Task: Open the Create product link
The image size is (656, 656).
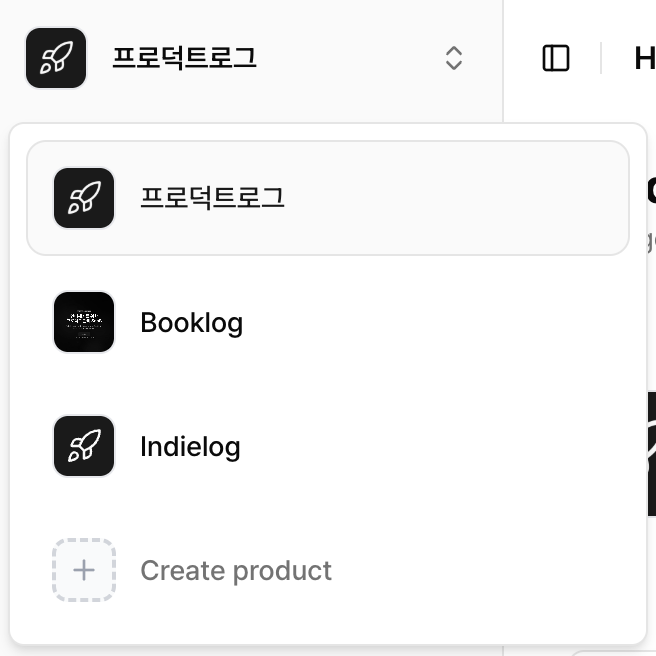Action: tap(236, 571)
